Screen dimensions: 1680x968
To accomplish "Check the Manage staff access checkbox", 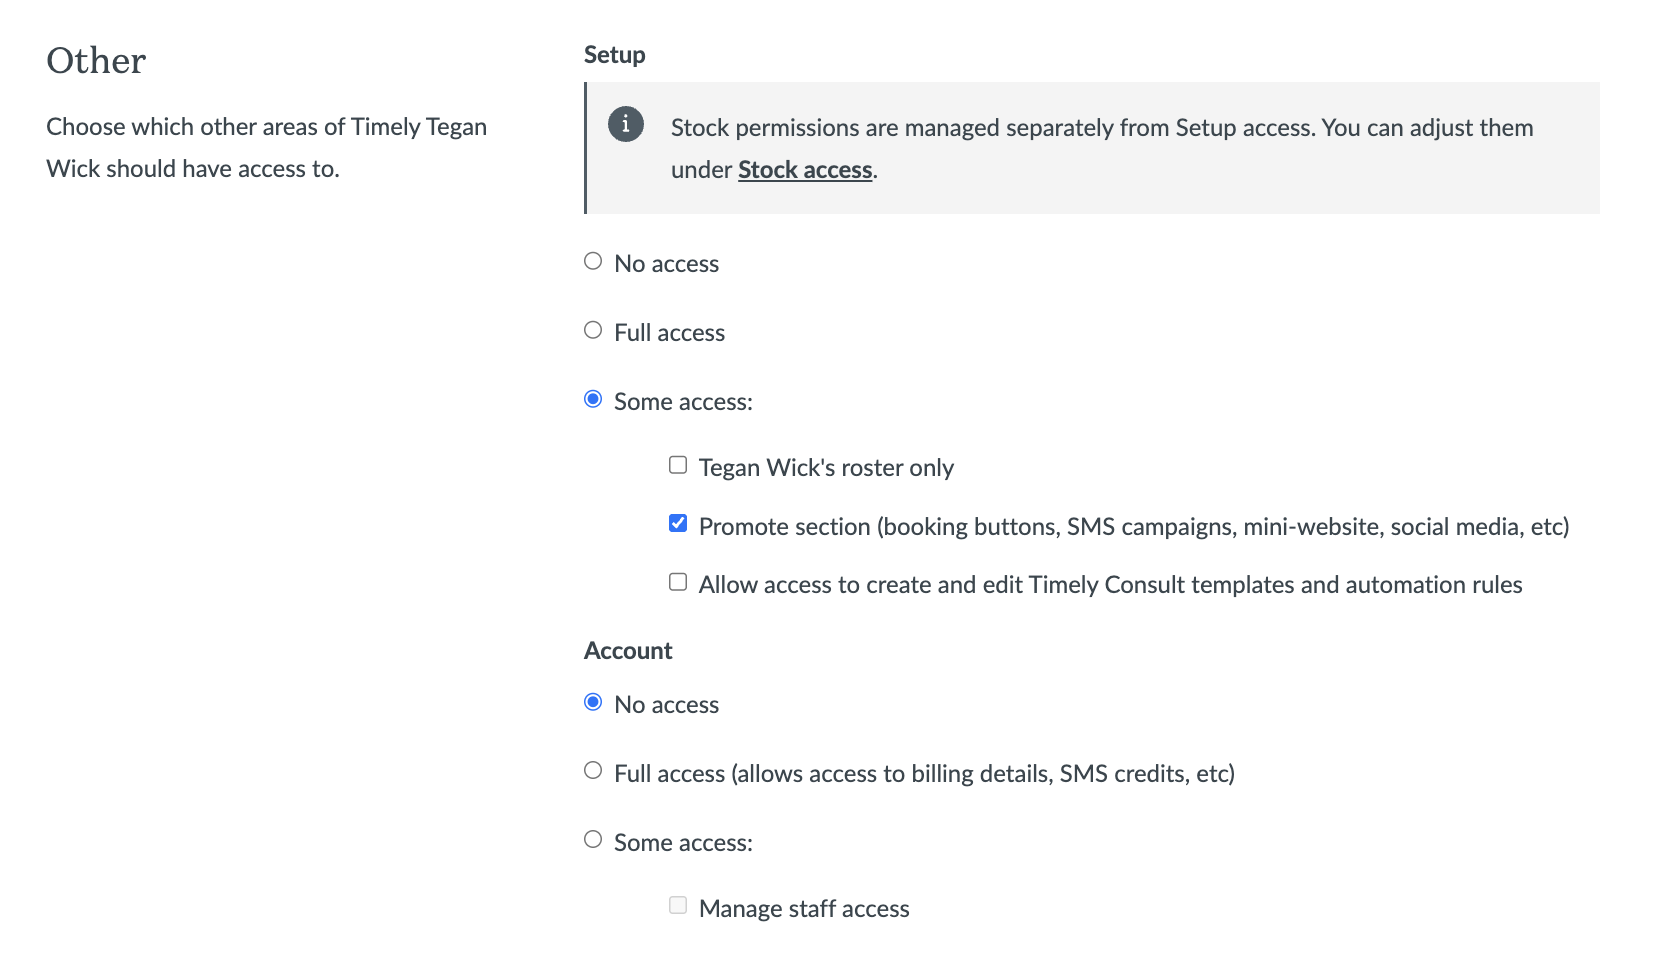I will pyautogui.click(x=678, y=906).
